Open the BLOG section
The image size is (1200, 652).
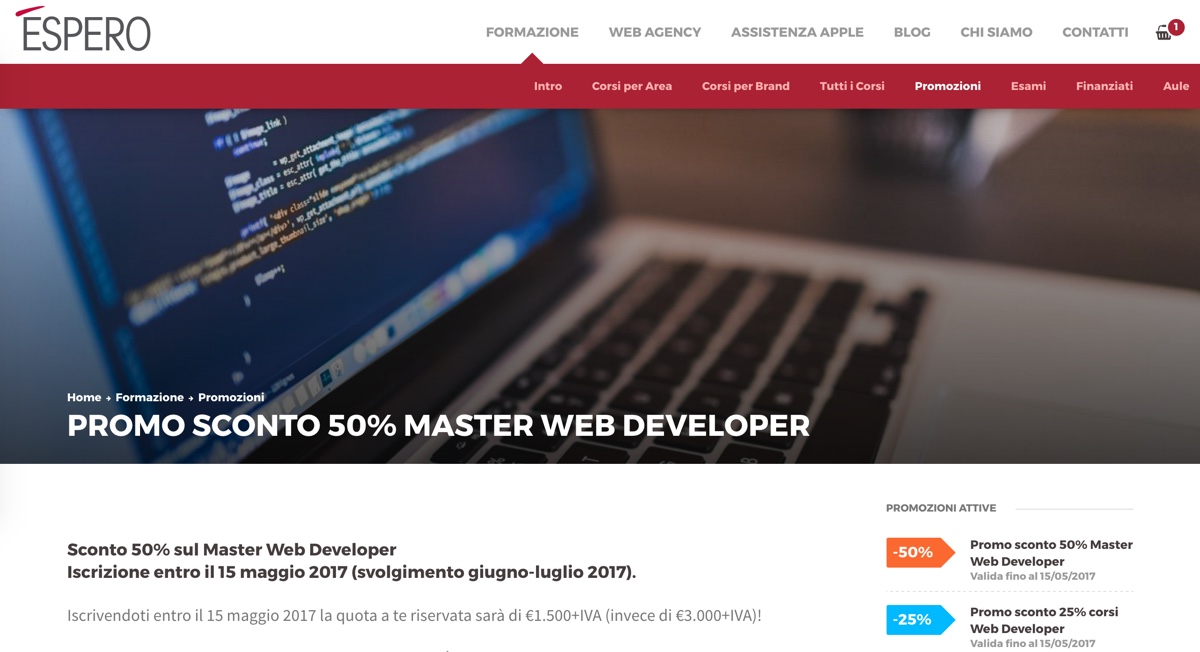click(911, 32)
